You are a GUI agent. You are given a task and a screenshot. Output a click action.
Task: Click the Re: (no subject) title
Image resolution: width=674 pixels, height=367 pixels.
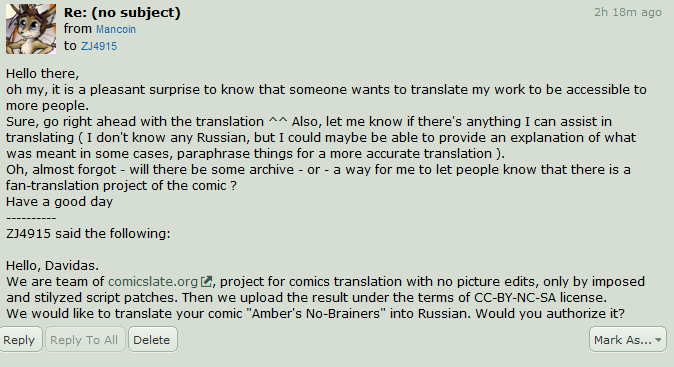pyautogui.click(x=122, y=12)
